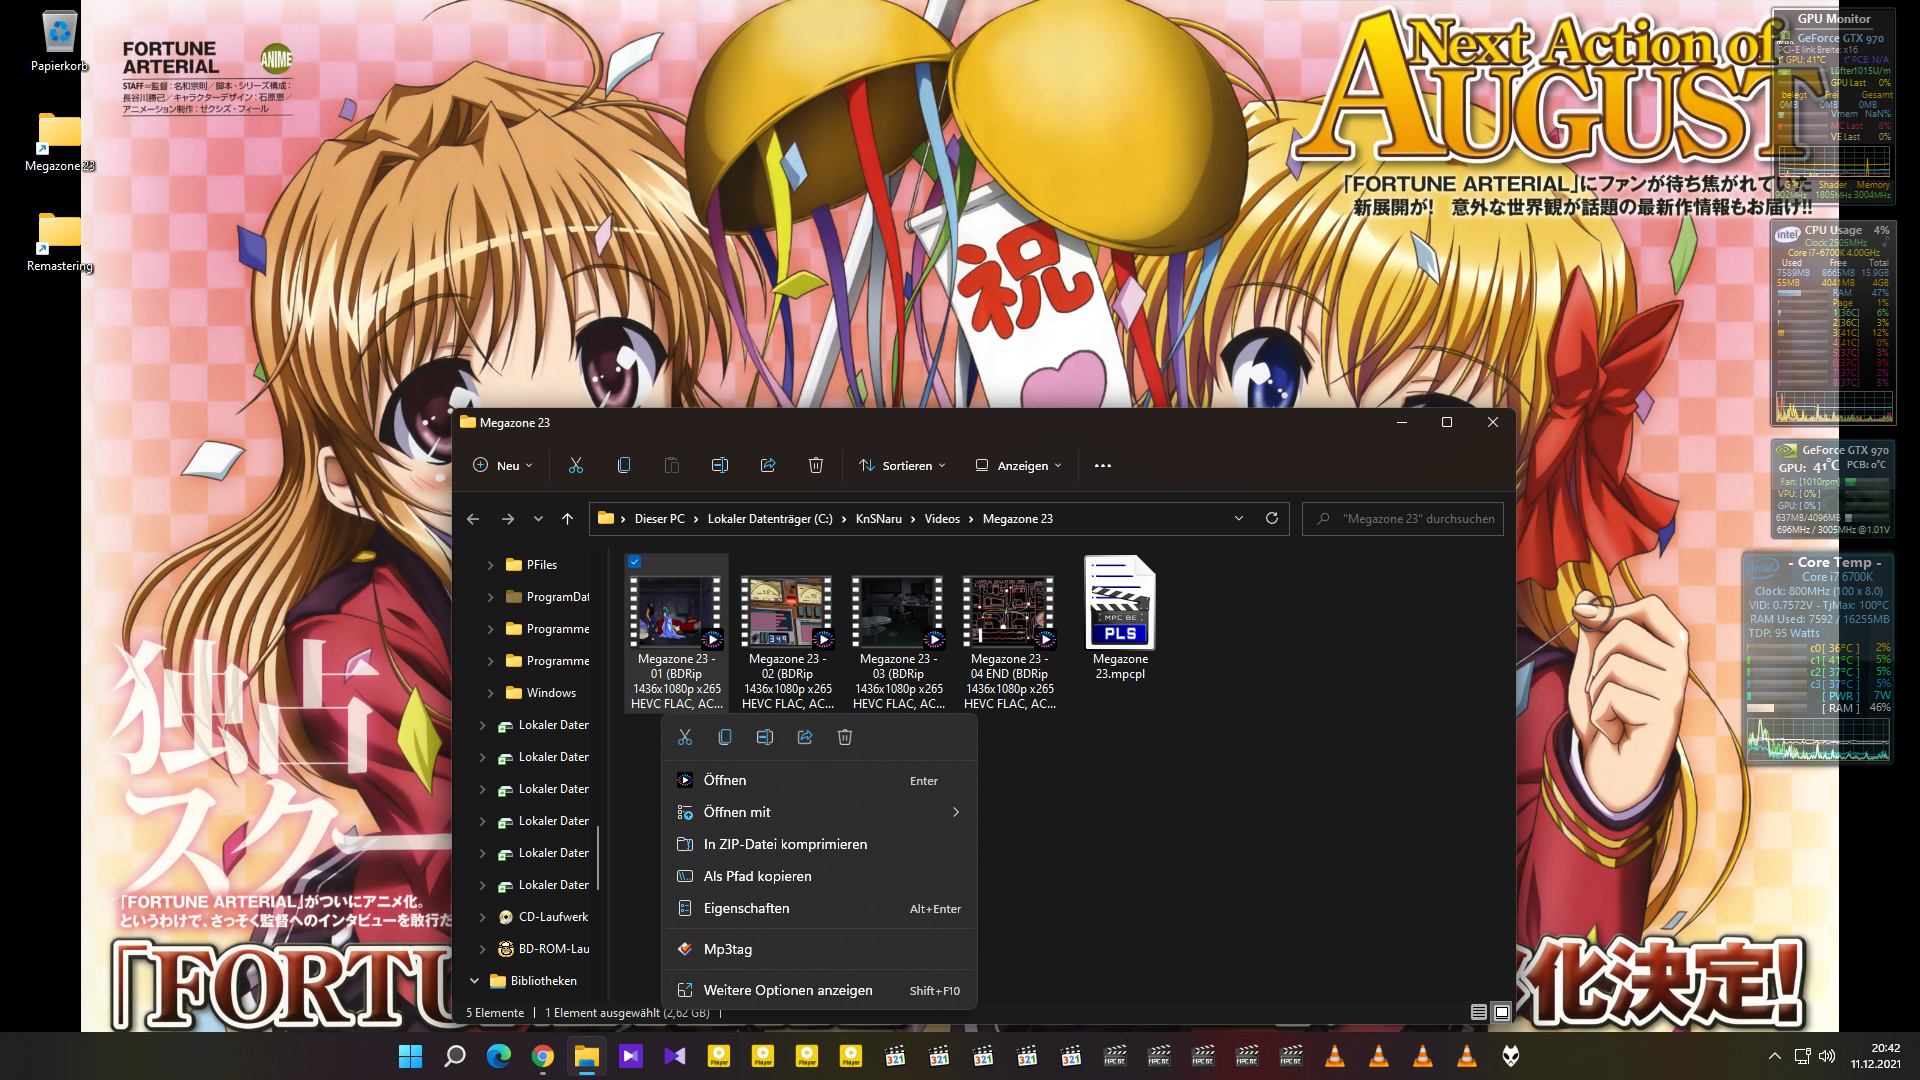1920x1080 pixels.
Task: Open the Anzeigen dropdown
Action: (1017, 465)
